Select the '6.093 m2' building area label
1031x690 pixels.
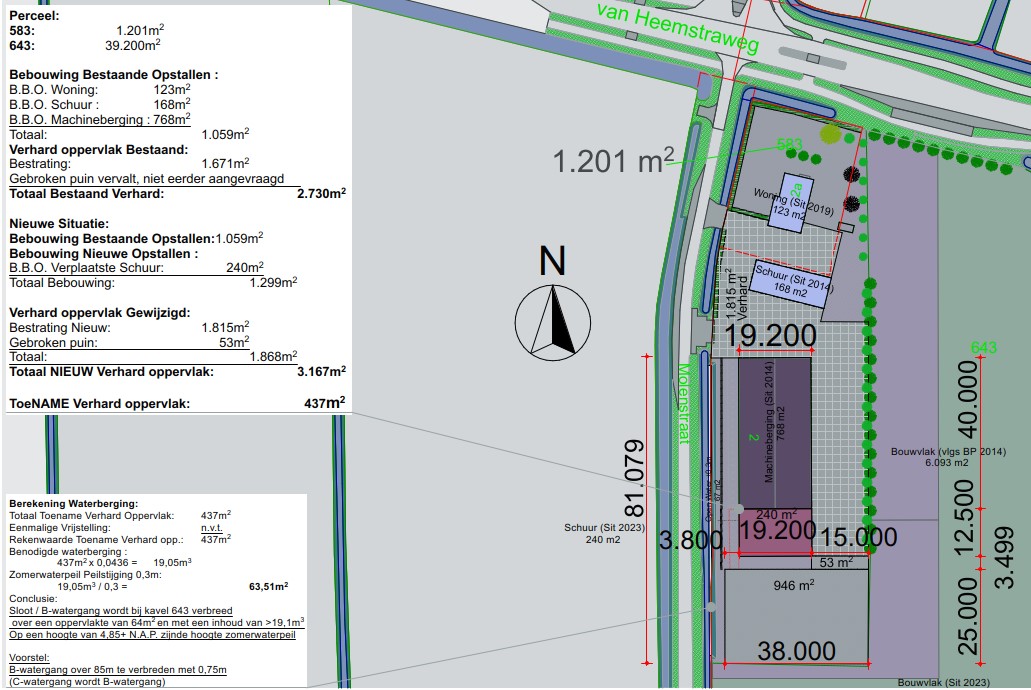click(947, 462)
